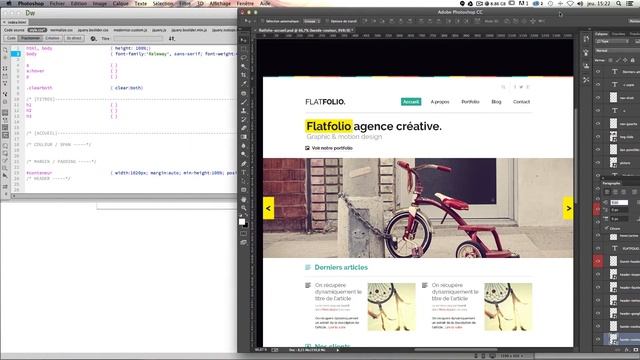
Task: Click the foreground color swatch
Action: click(242, 221)
